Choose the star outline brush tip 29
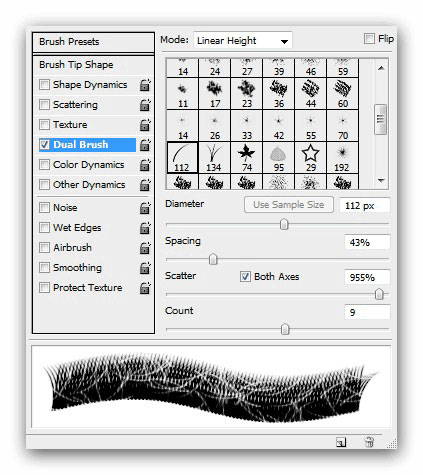Image resolution: width=423 pixels, height=475 pixels. [x=310, y=158]
